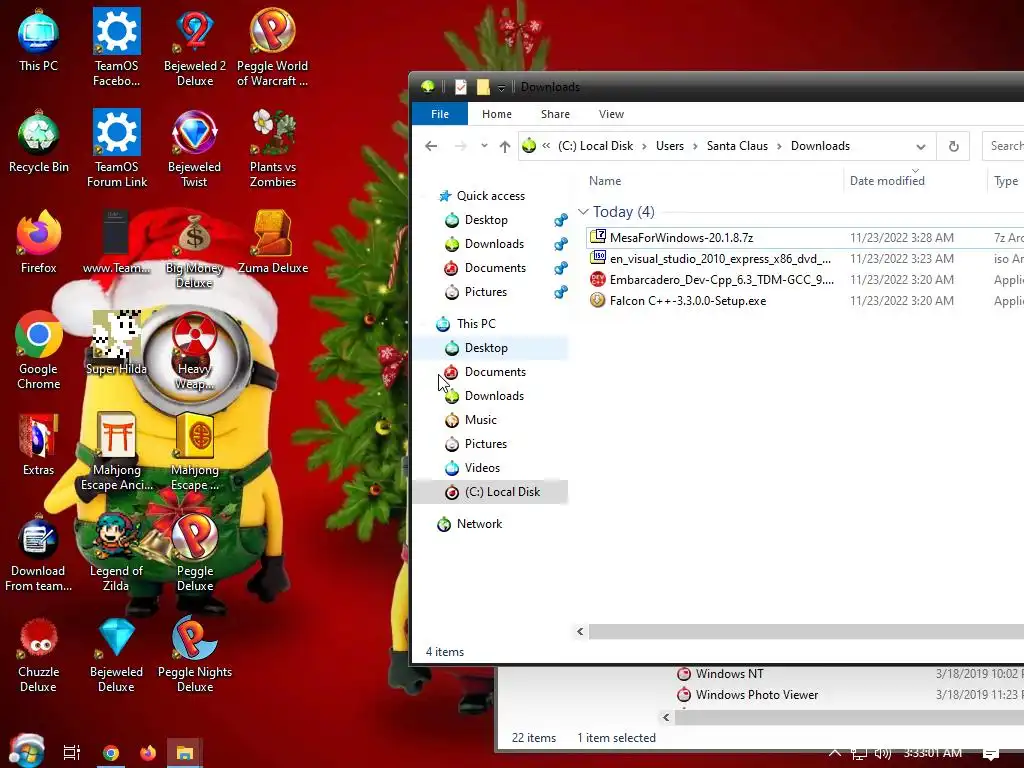The width and height of the screenshot is (1024, 768).
Task: Open recent locations dropdown arrow
Action: [x=484, y=146]
